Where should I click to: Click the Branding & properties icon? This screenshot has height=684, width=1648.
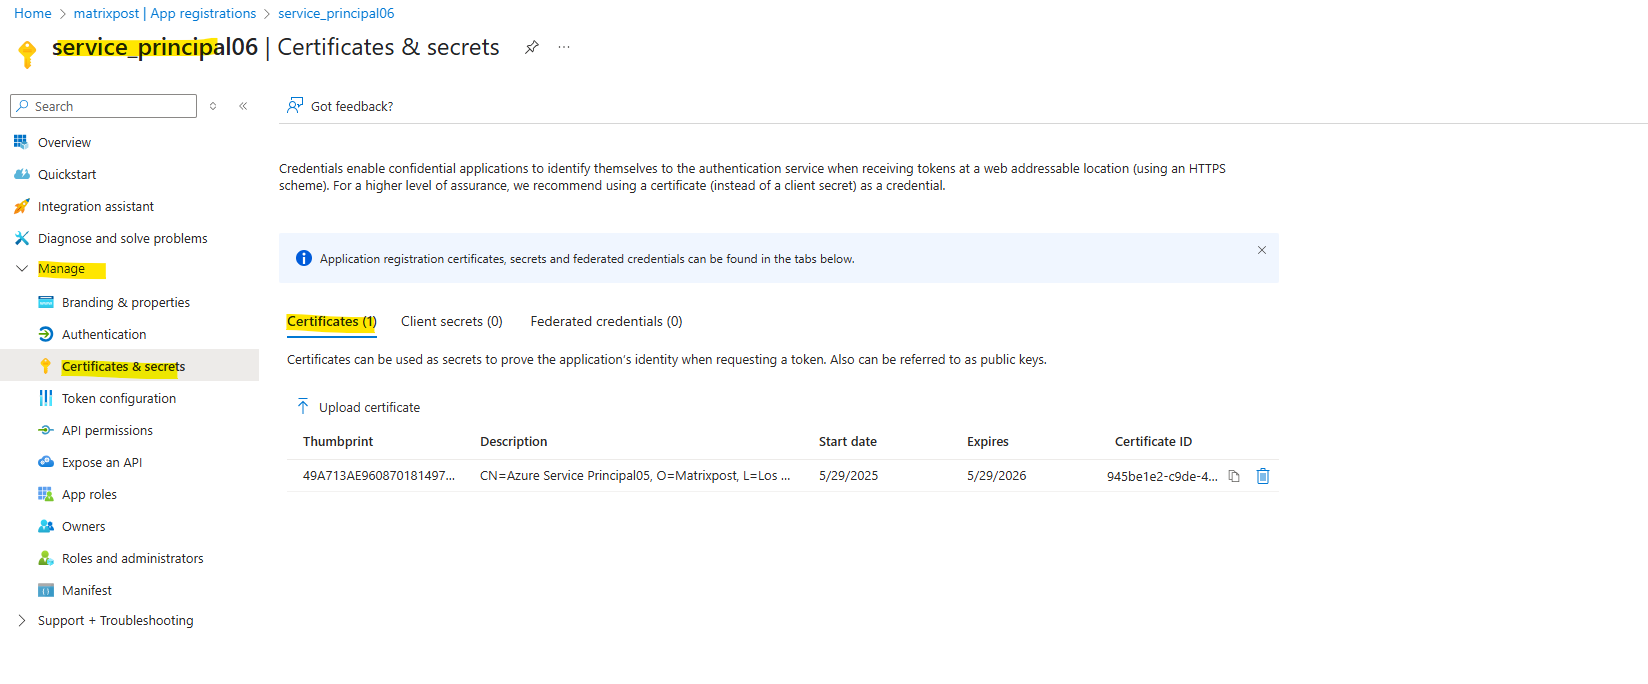click(46, 302)
